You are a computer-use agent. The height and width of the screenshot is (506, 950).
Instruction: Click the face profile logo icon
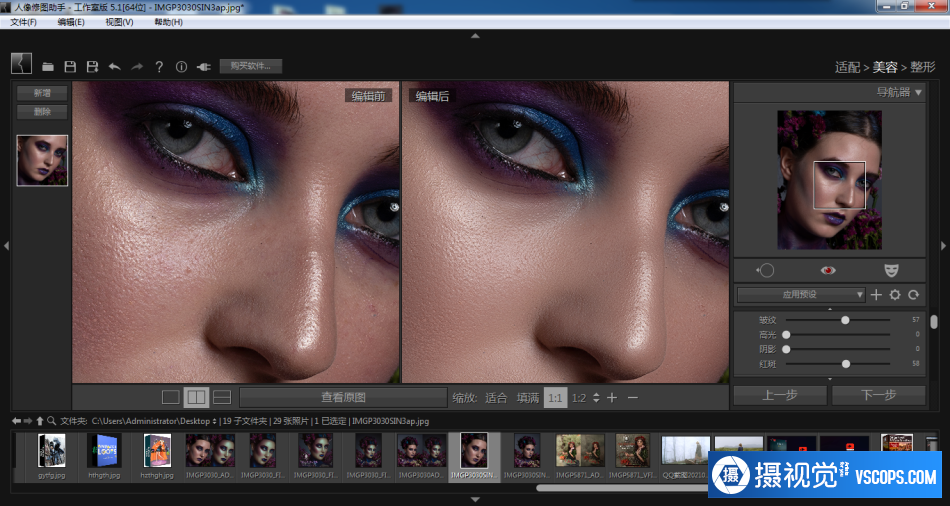point(21,63)
